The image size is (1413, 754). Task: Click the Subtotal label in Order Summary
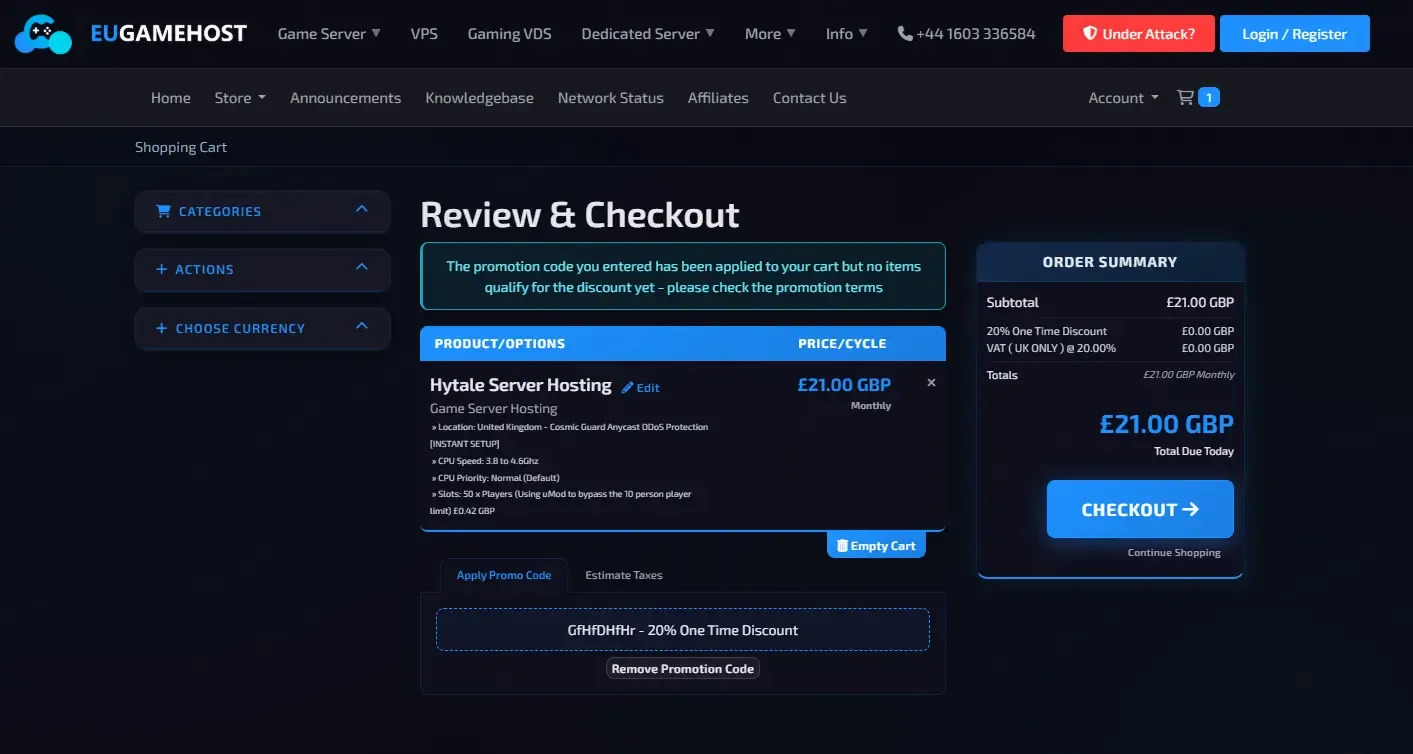pos(1013,302)
